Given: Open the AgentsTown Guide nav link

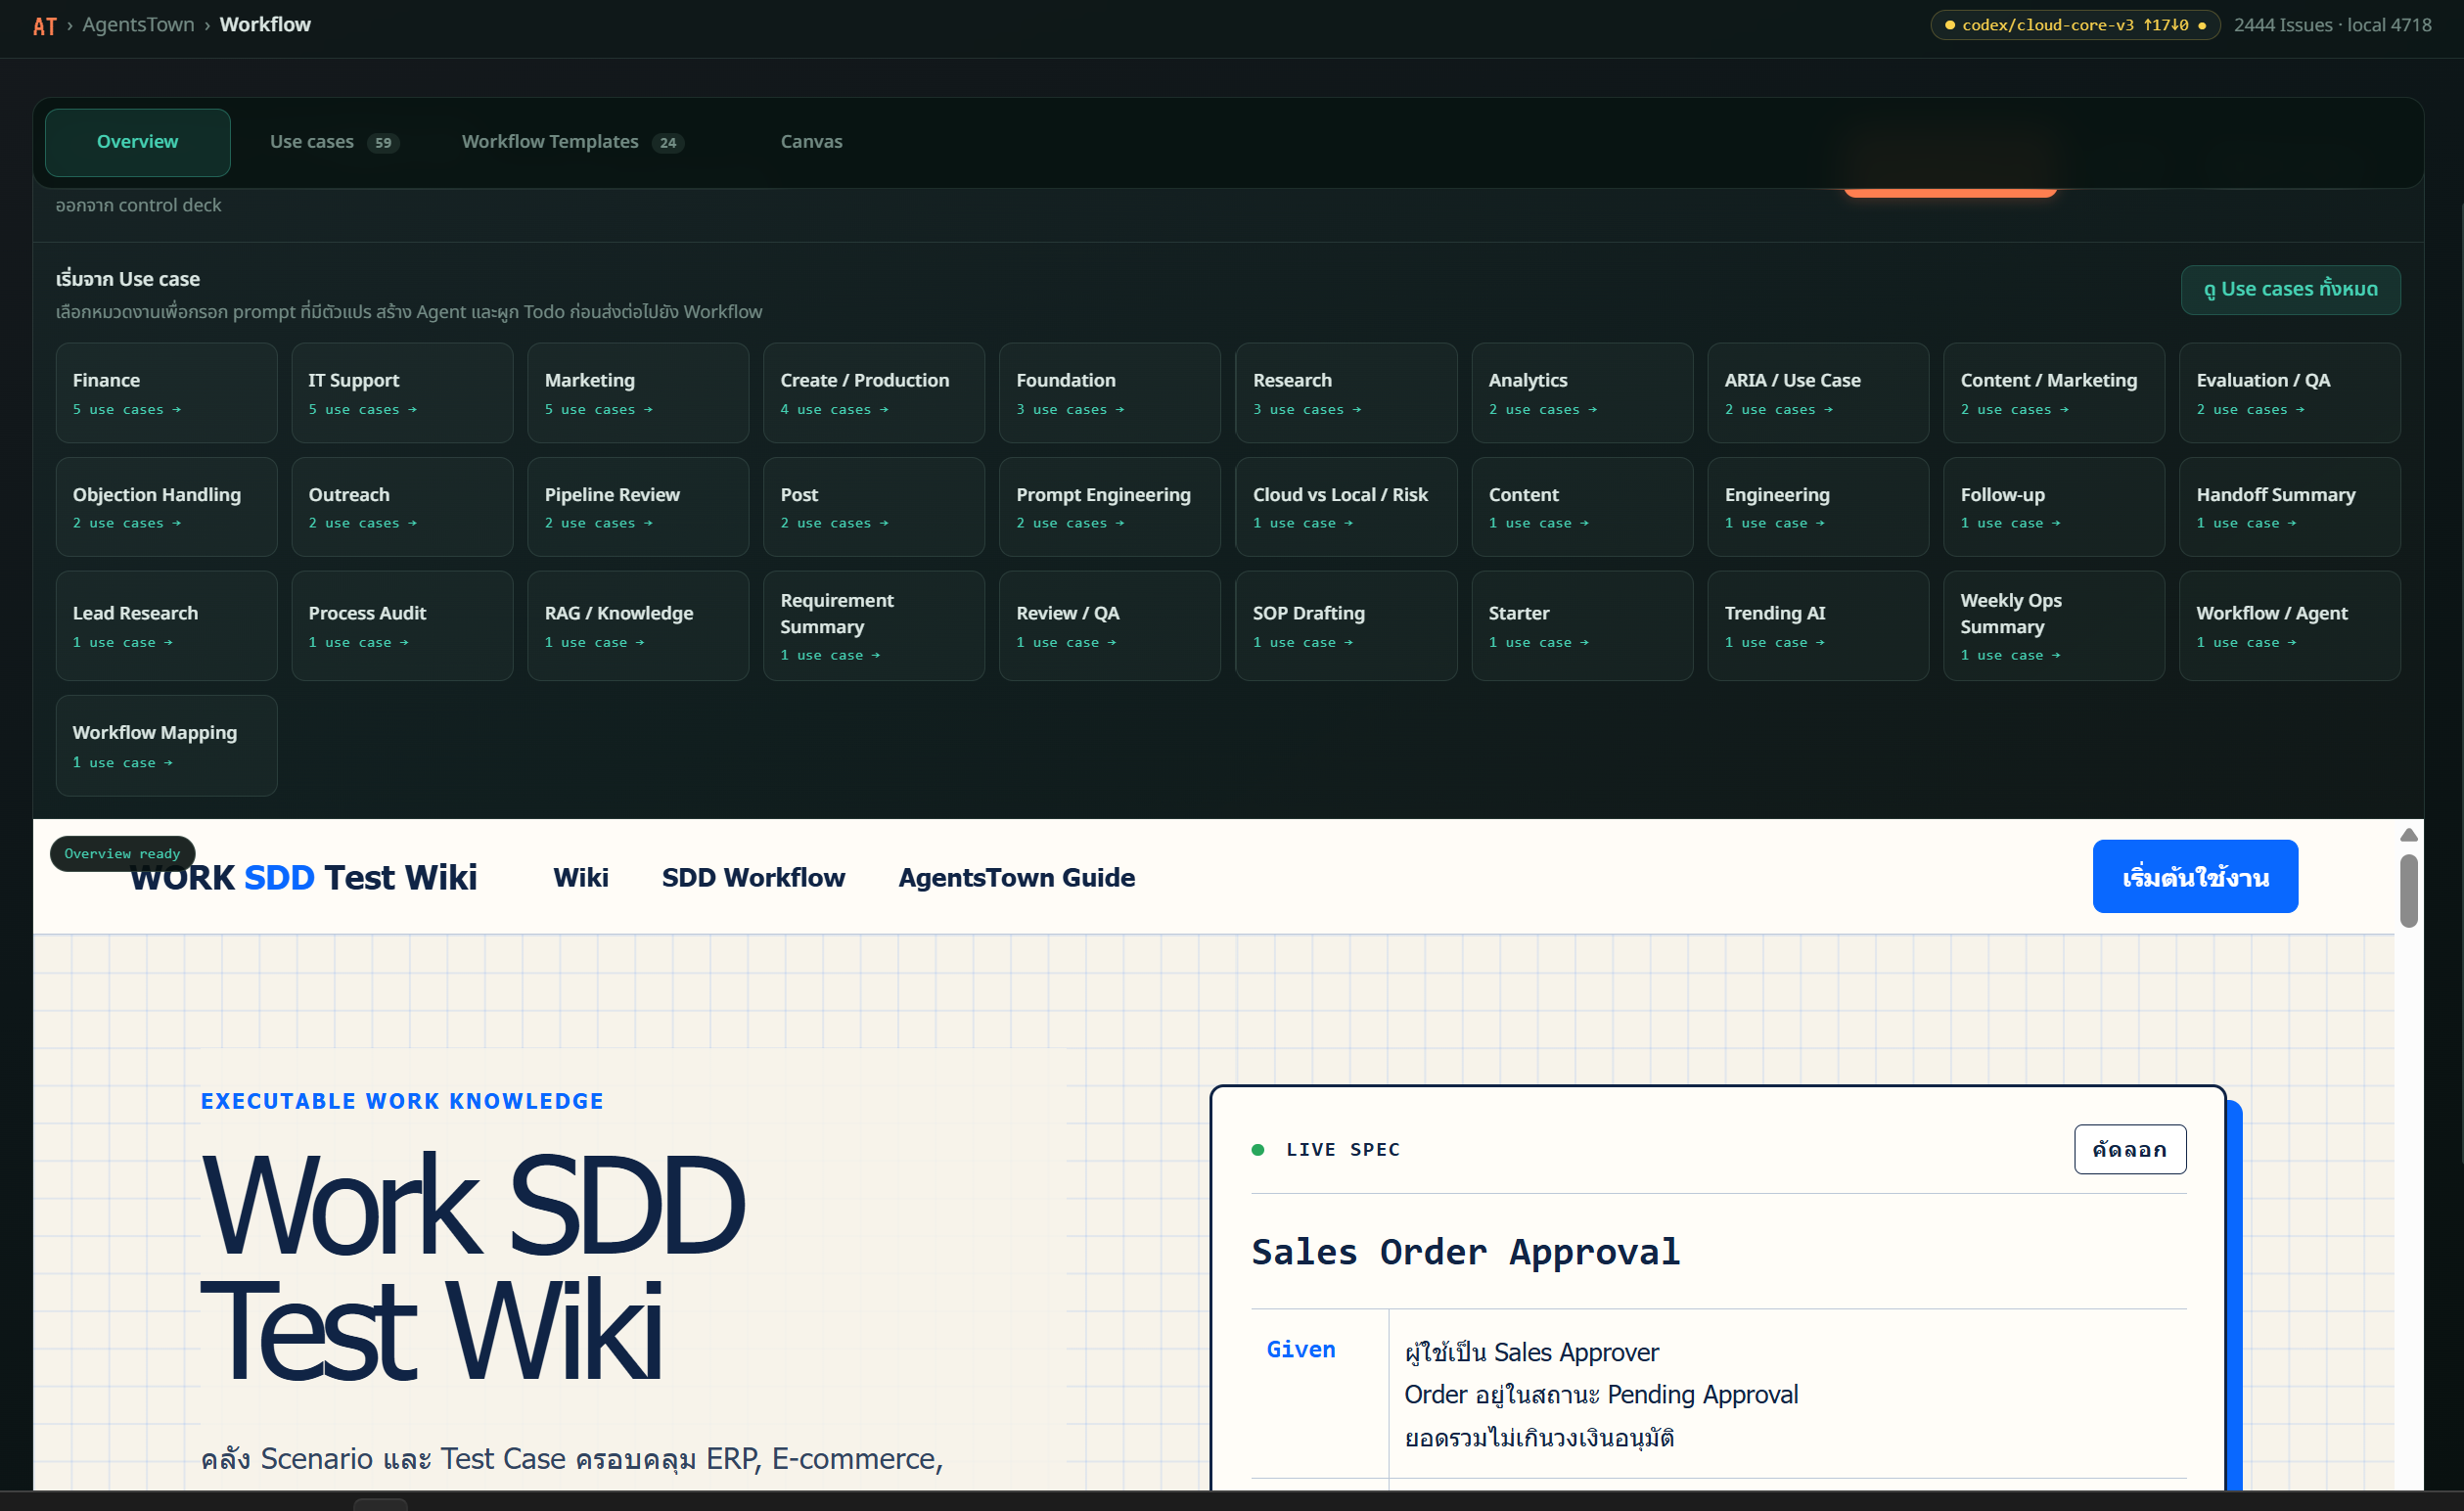Looking at the screenshot, I should click(1016, 878).
